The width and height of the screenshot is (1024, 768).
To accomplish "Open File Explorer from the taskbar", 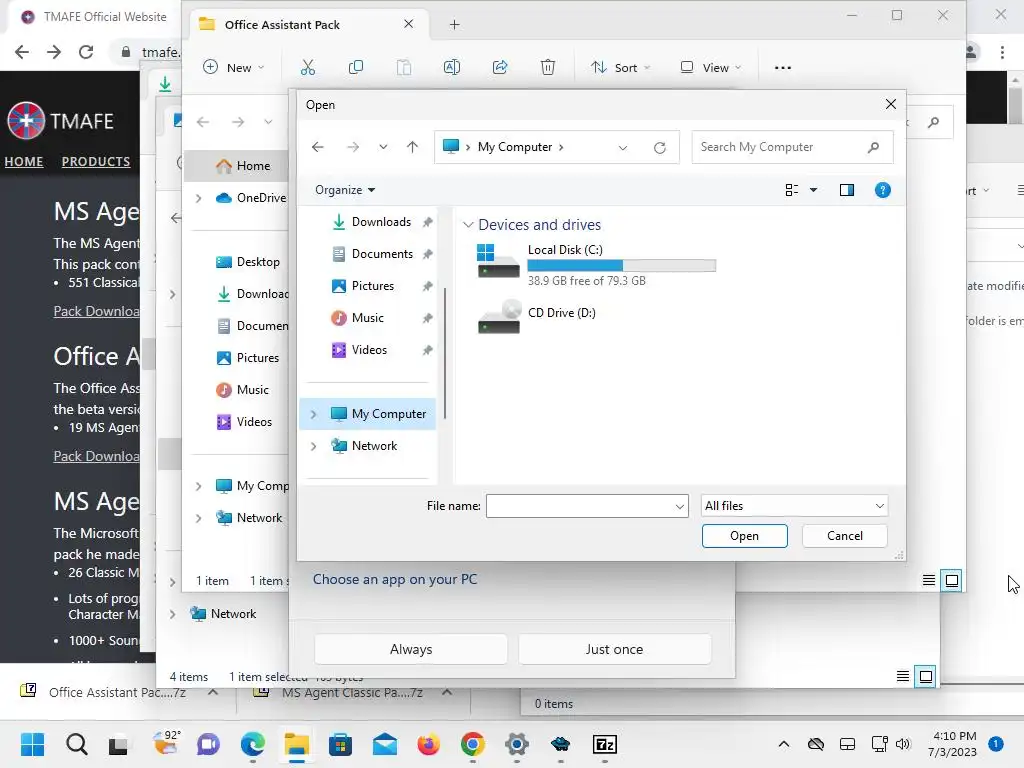I will click(296, 744).
